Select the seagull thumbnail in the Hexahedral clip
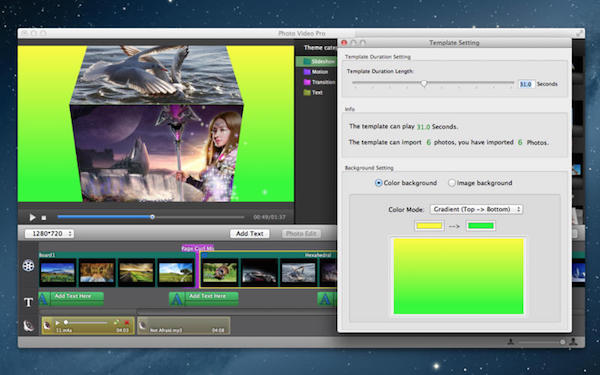Image resolution: width=600 pixels, height=375 pixels. pos(298,272)
